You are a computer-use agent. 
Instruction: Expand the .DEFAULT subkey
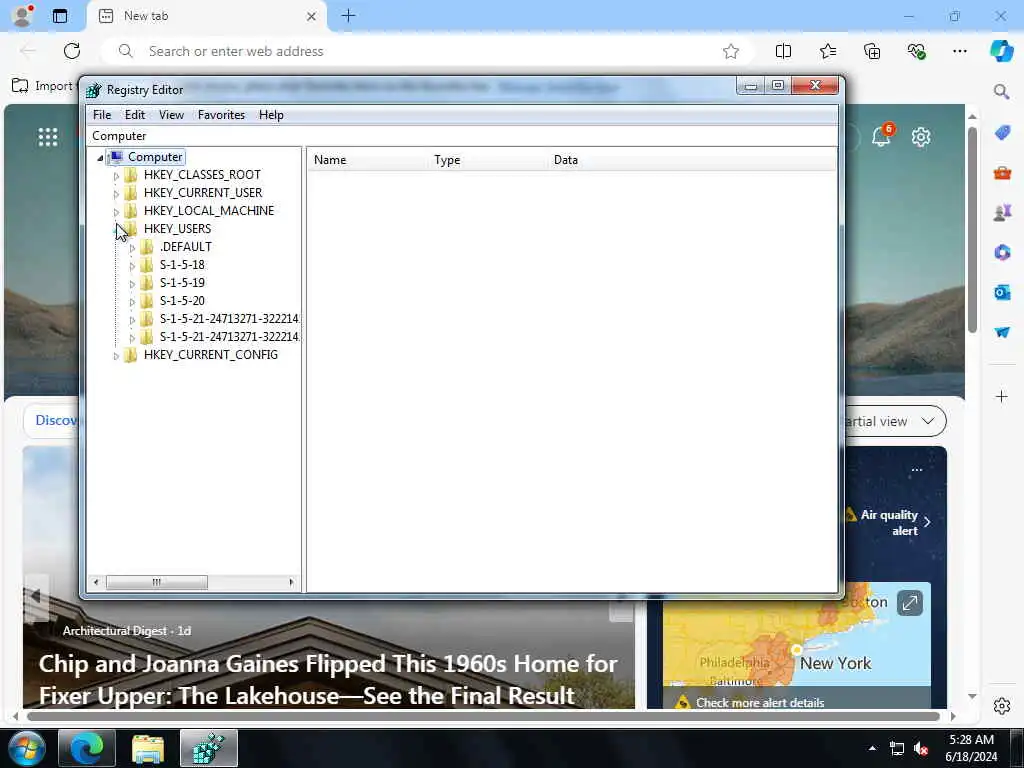pos(132,248)
